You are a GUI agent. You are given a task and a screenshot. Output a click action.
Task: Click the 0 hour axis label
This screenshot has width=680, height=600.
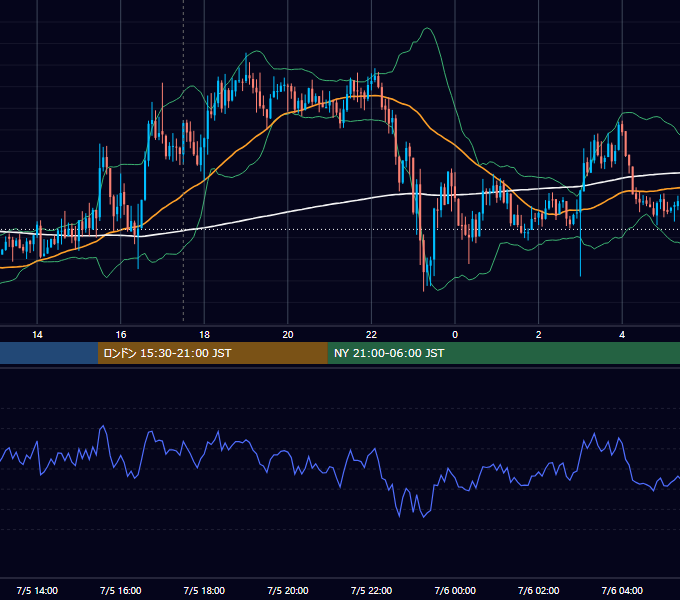(455, 335)
